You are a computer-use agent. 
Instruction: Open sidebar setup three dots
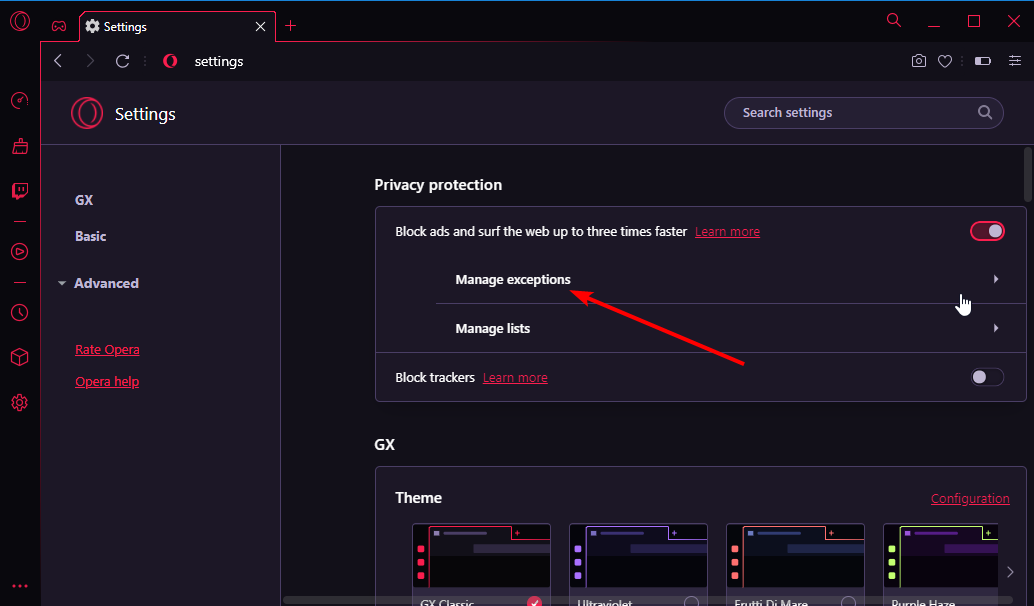pyautogui.click(x=20, y=586)
